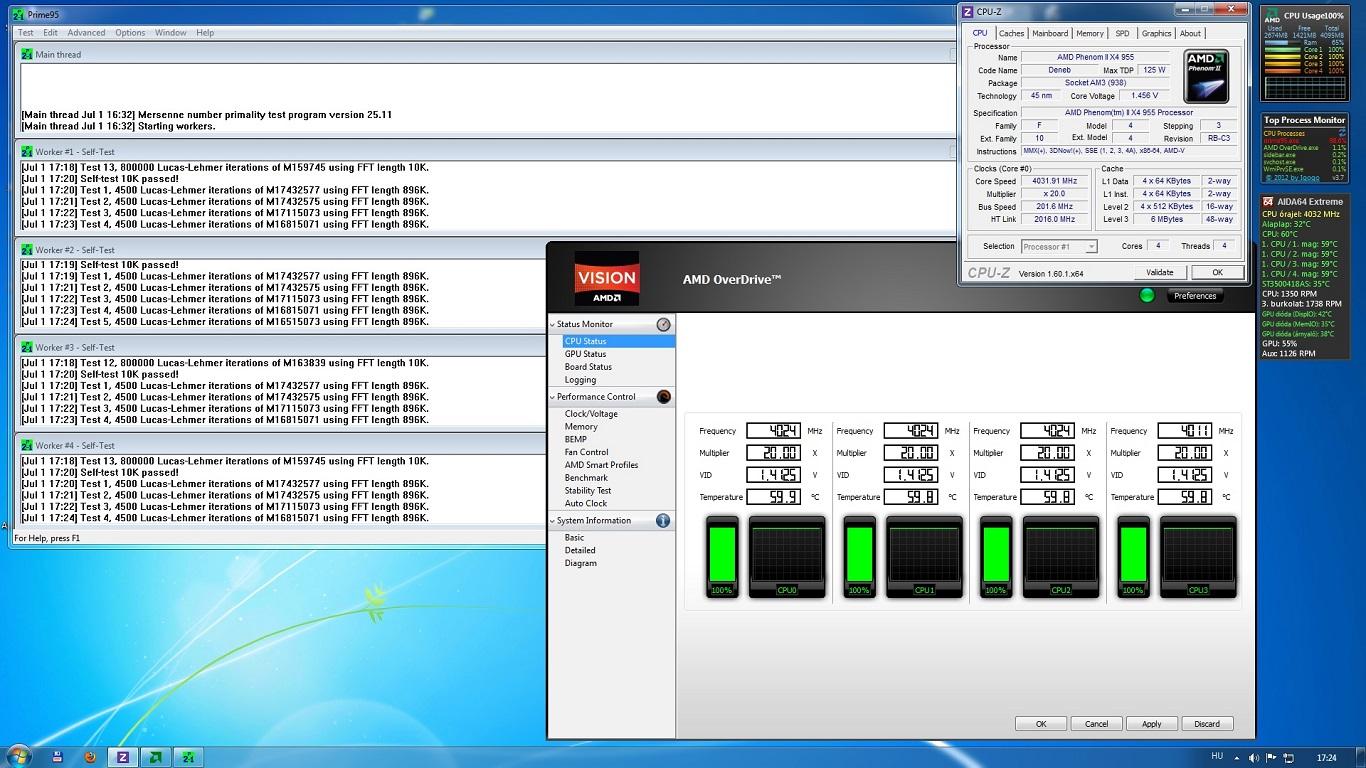Click the AMD Vision logo in OverDrive

[x=607, y=279]
